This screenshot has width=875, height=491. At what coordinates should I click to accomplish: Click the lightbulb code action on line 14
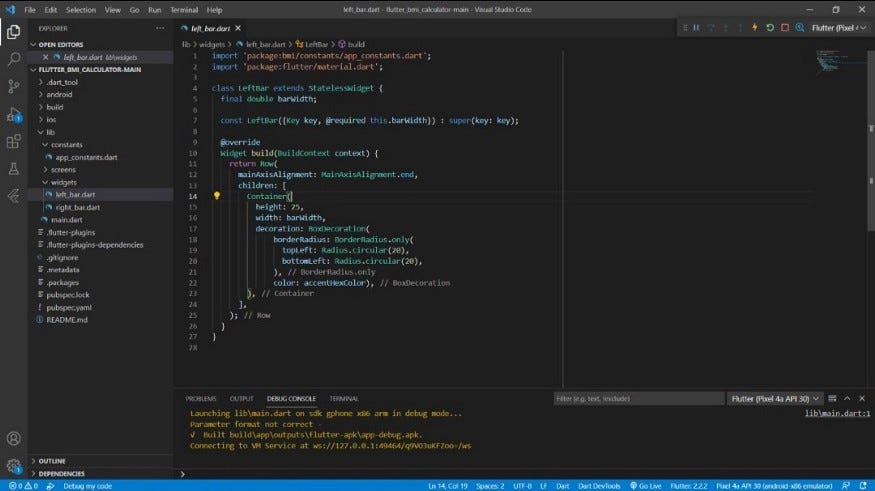point(217,196)
